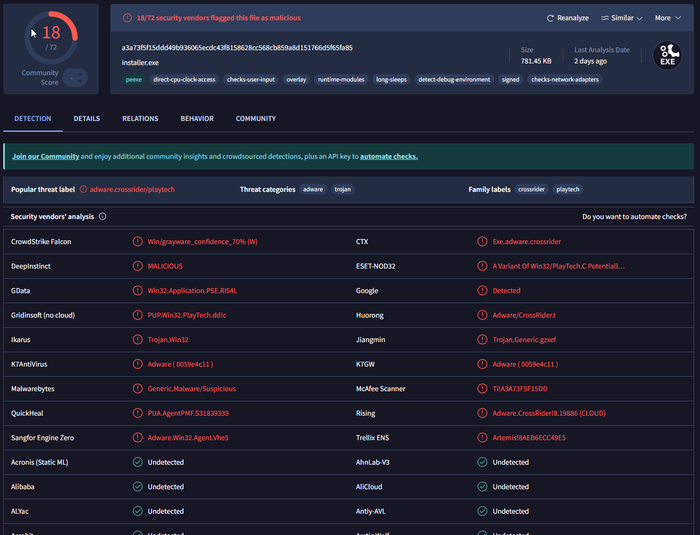Viewport: 700px width, 535px height.
Task: Click Gridinsoft's detection alert icon
Action: (138, 315)
